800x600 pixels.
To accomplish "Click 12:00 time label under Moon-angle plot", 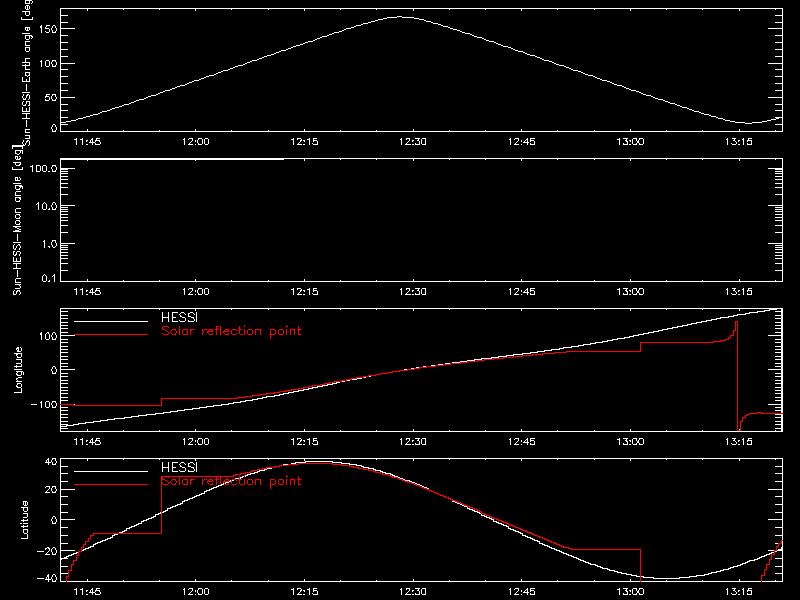I will pos(195,291).
